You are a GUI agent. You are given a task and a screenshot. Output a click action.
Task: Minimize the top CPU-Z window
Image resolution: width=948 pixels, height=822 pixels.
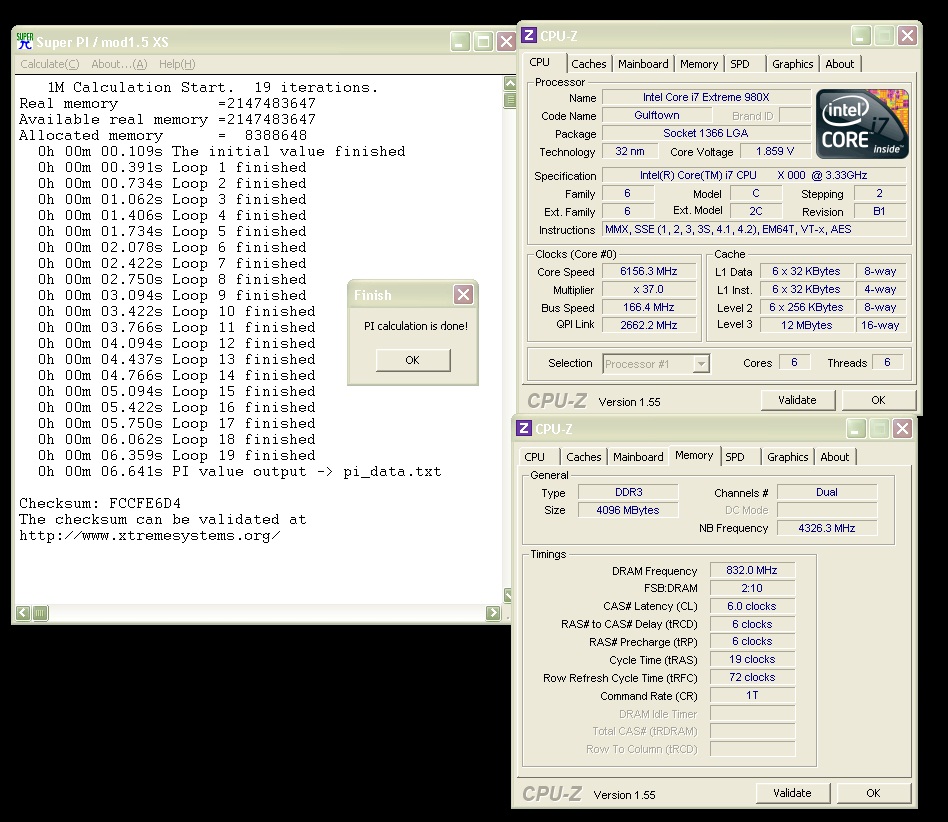pyautogui.click(x=861, y=36)
